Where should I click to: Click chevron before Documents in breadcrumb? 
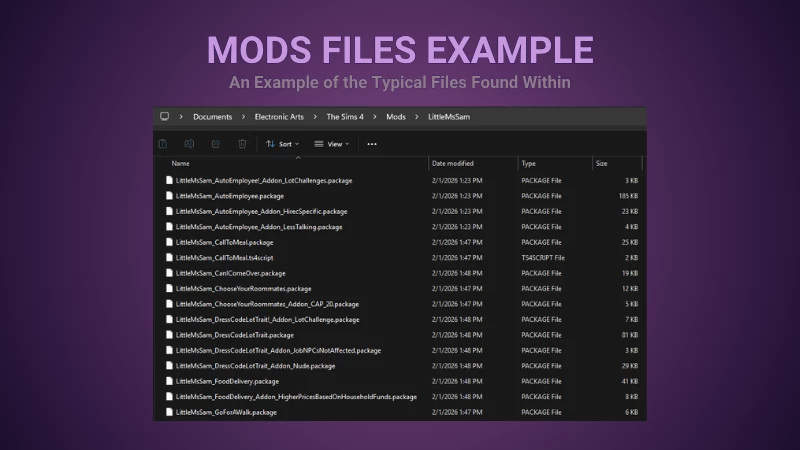[x=181, y=117]
